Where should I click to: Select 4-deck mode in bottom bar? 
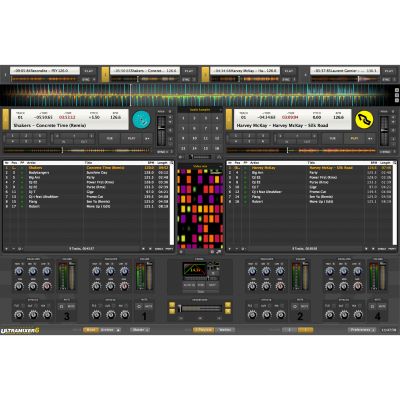point(305,330)
